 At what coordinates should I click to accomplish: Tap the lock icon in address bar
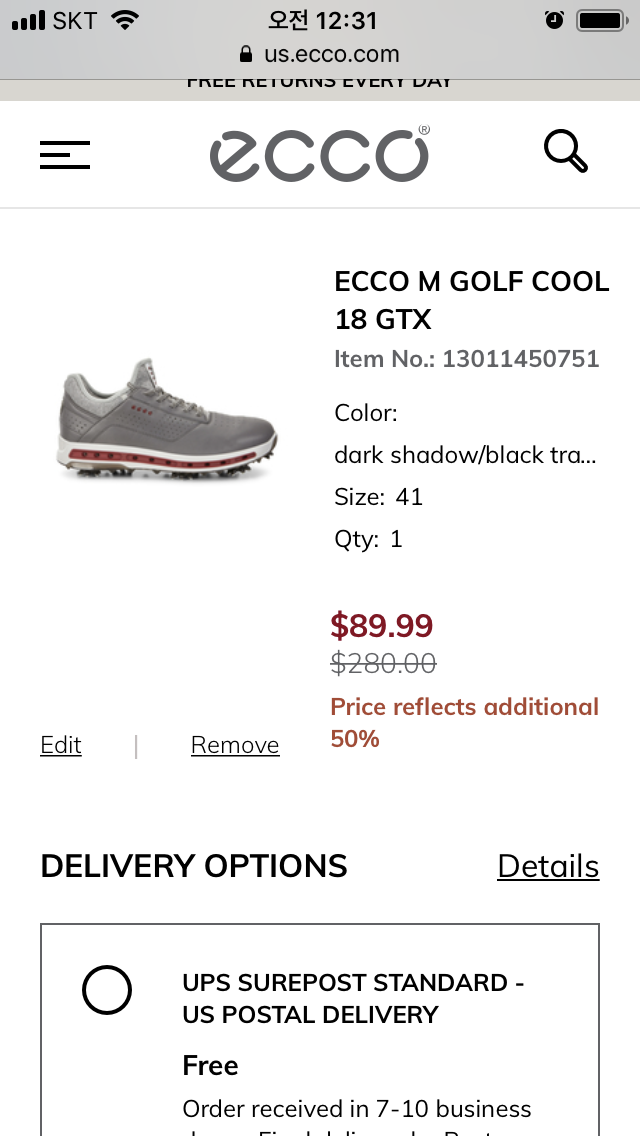pyautogui.click(x=246, y=54)
